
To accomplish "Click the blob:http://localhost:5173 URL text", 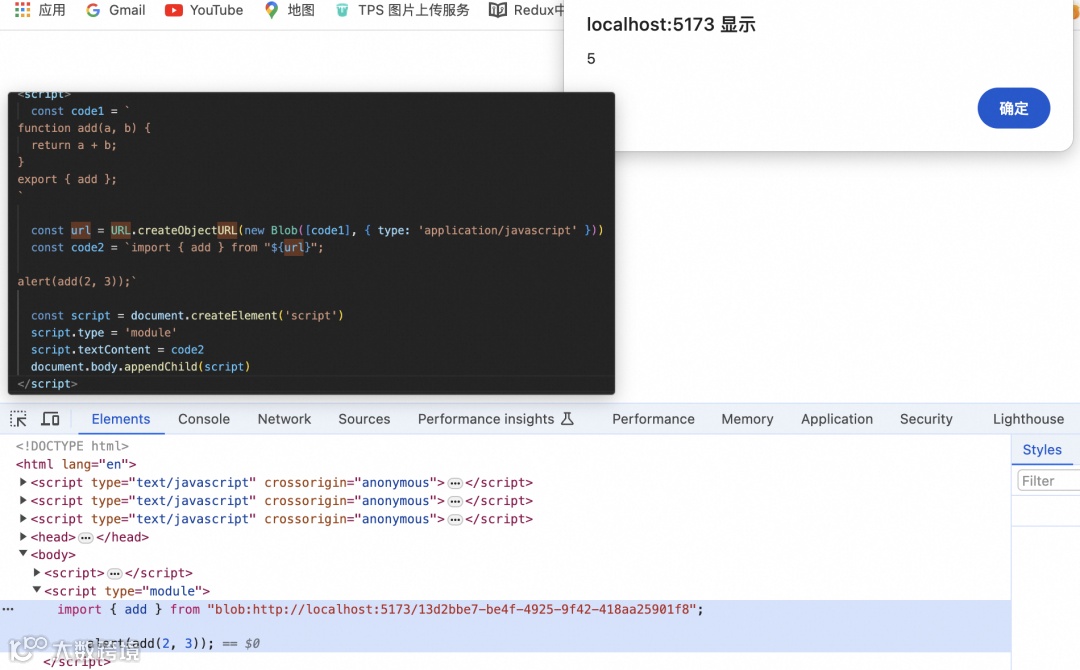I will pyautogui.click(x=452, y=609).
